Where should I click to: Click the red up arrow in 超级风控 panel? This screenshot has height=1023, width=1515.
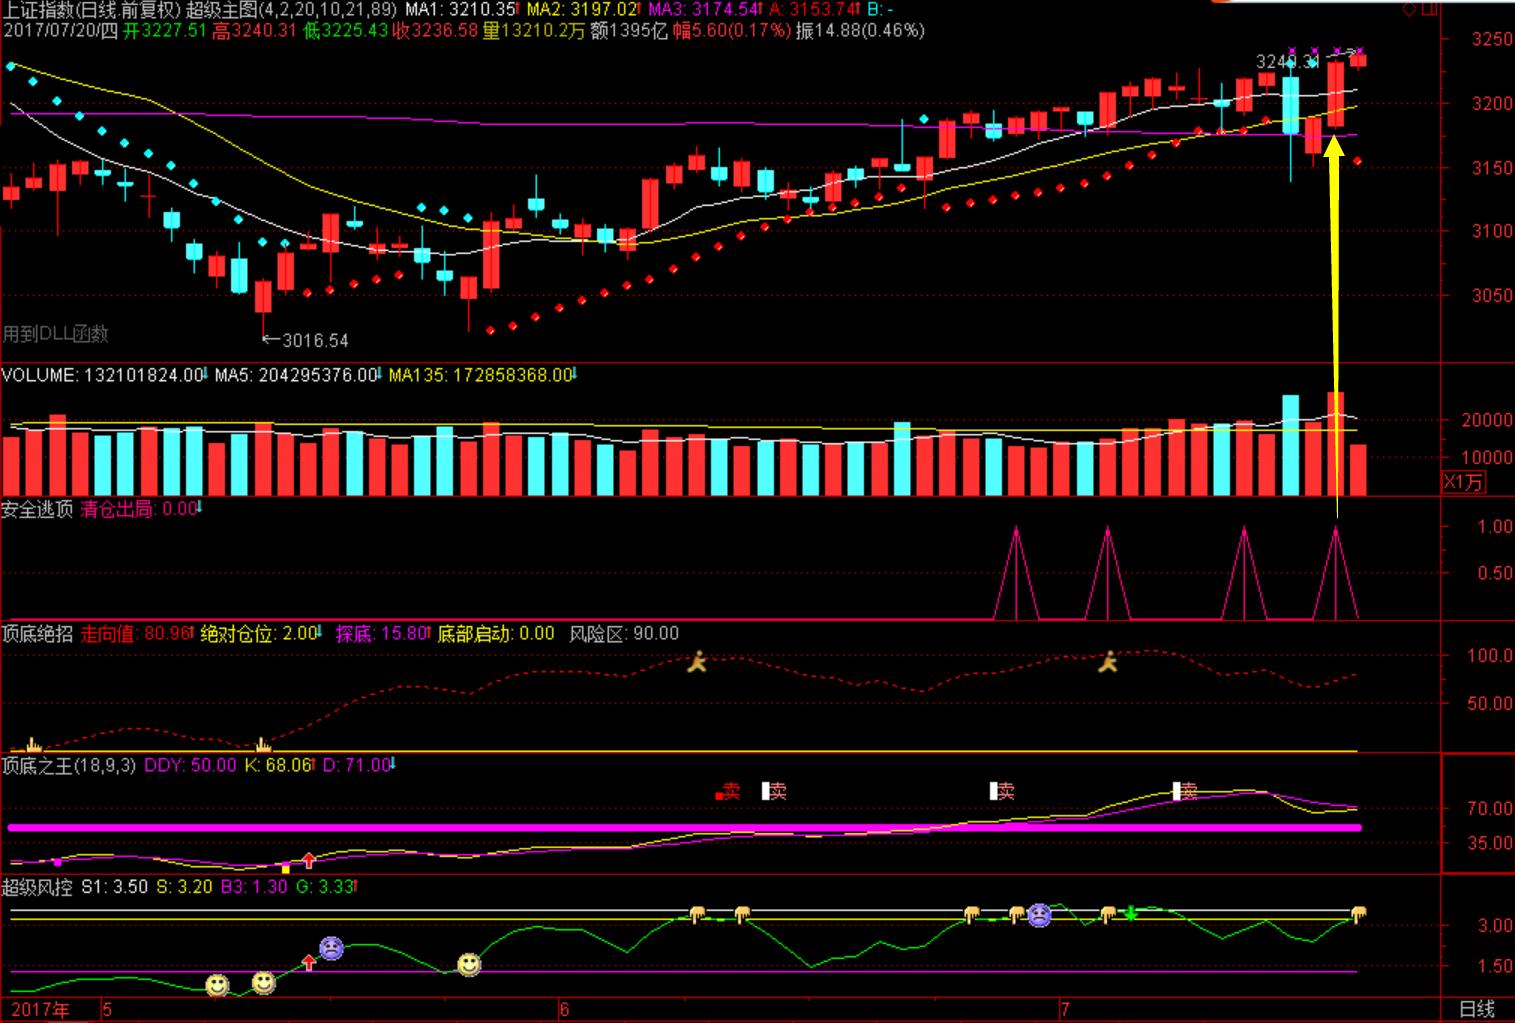308,963
